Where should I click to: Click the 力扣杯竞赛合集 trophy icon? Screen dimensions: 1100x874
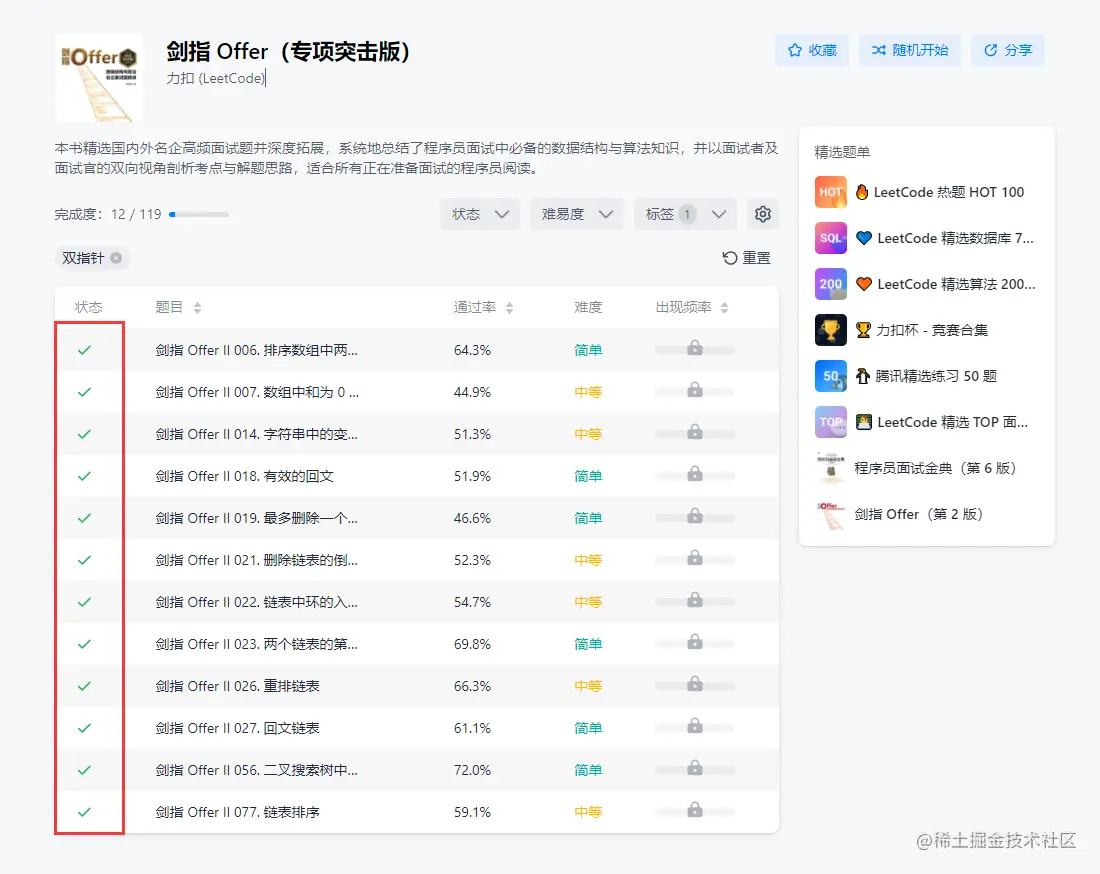tap(830, 330)
